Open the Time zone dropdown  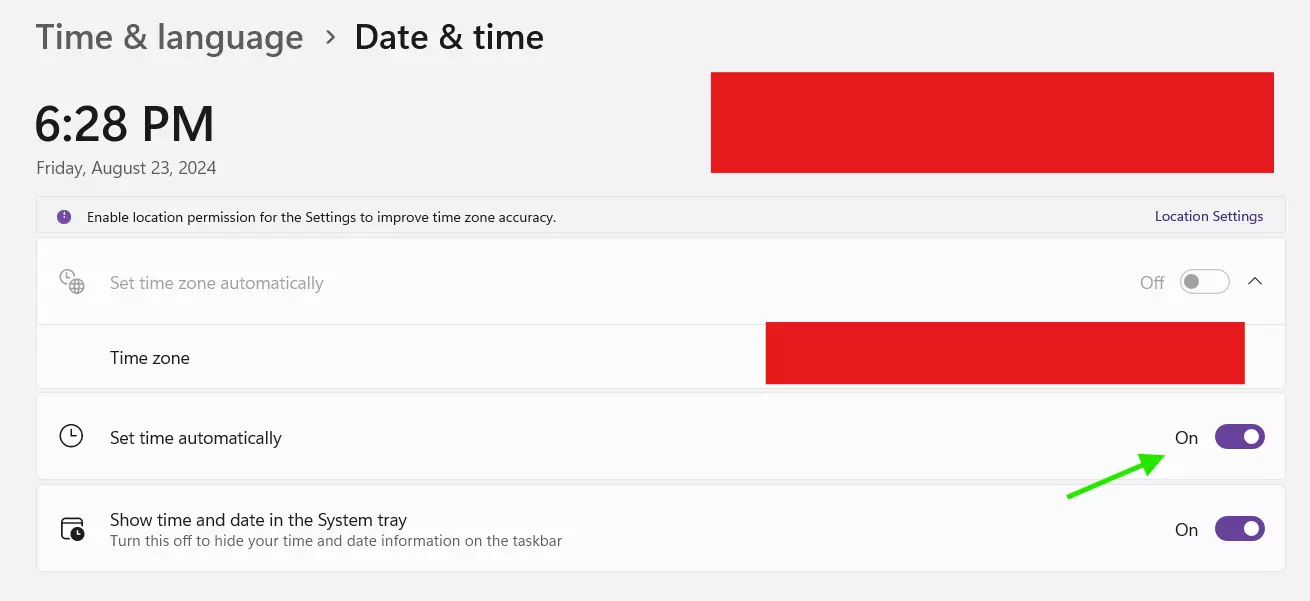point(1004,353)
